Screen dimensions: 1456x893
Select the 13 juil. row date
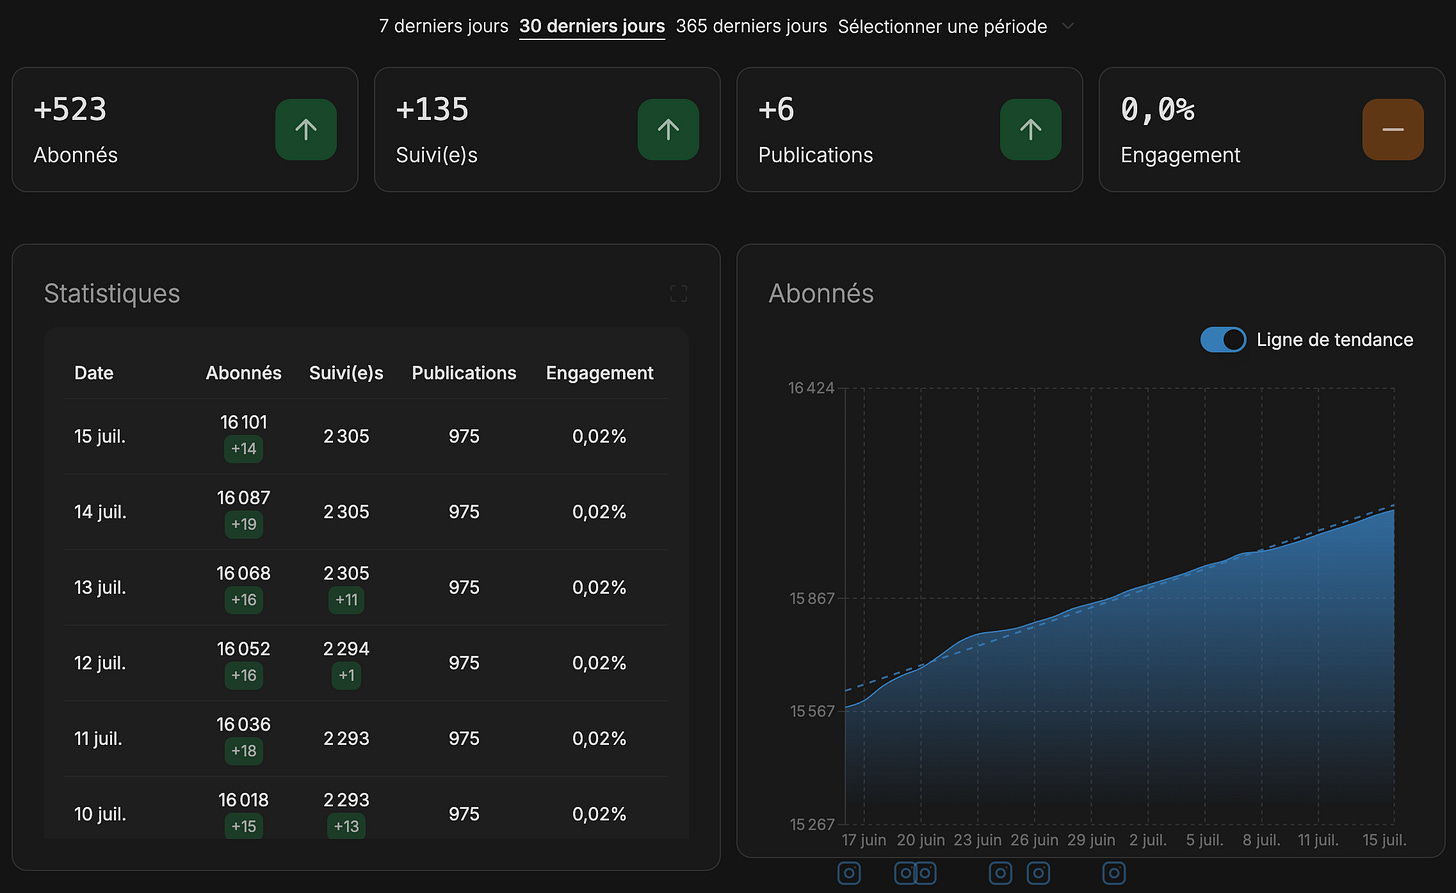click(100, 588)
